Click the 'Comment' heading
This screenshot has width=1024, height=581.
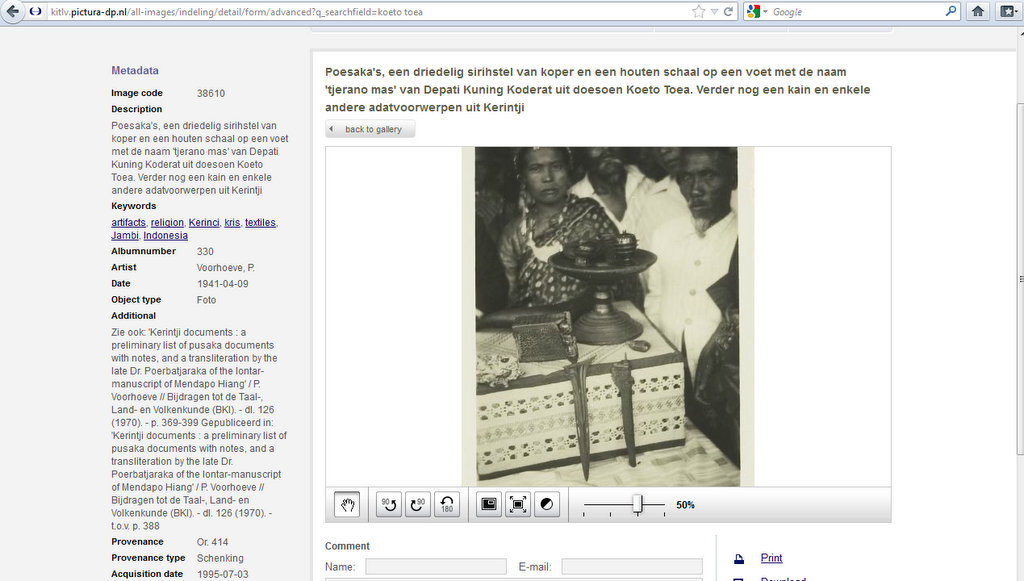pyautogui.click(x=347, y=546)
